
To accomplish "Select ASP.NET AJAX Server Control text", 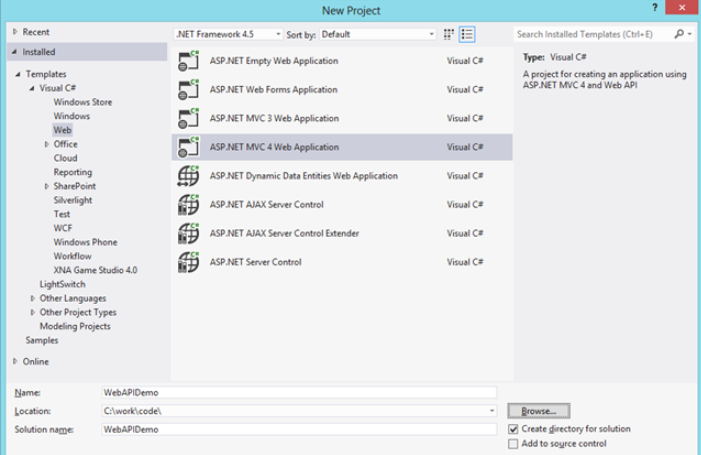I will click(x=266, y=205).
